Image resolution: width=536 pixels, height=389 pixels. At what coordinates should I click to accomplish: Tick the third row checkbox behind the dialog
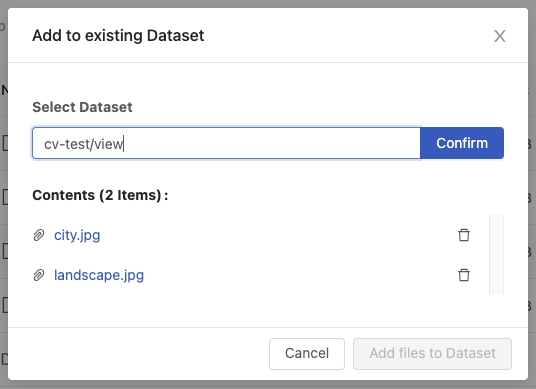click(5, 251)
